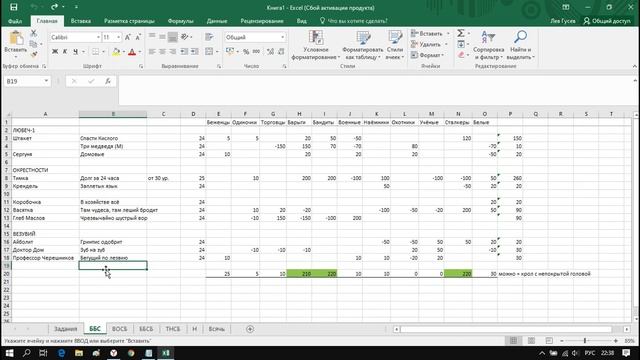This screenshot has height=360, width=640.
Task: Align text to the left
Action: 152,51
